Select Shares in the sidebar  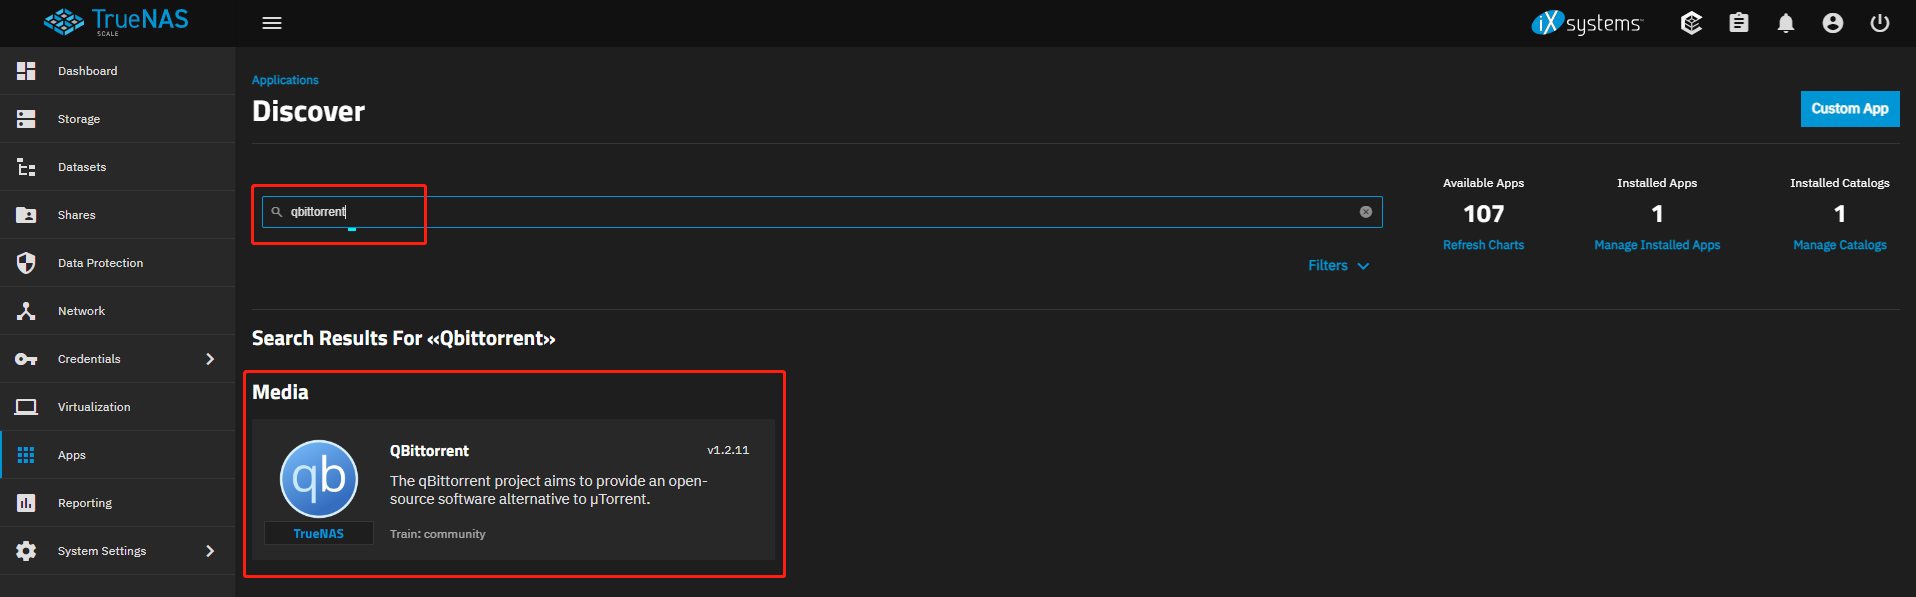(x=117, y=215)
